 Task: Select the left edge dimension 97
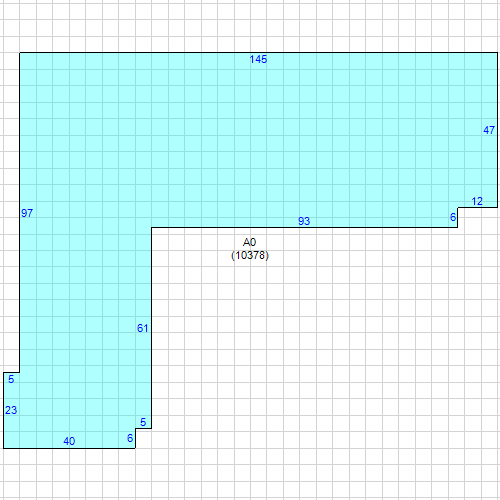[x=27, y=213]
